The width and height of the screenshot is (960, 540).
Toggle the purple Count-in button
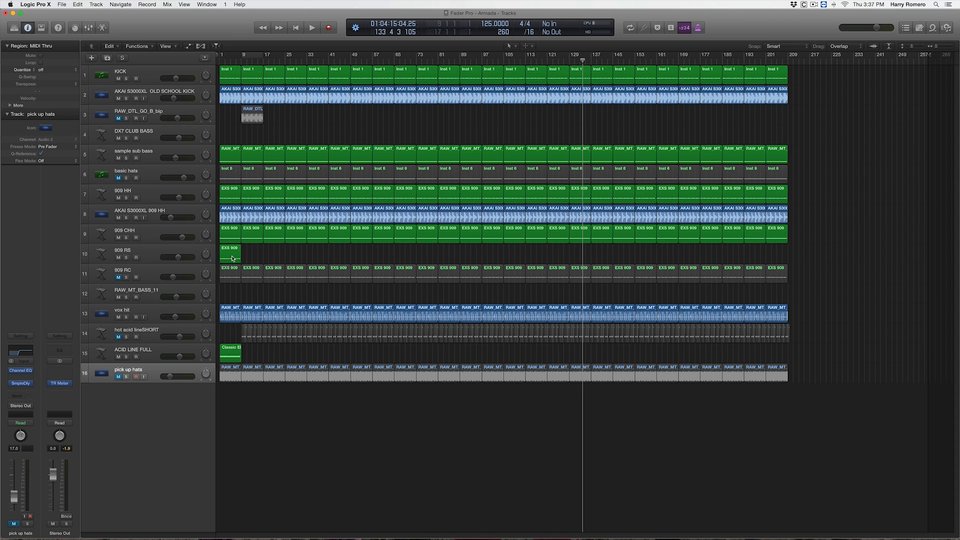coord(684,28)
